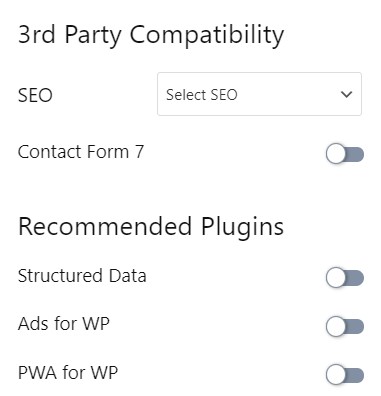Click the white knob on Ads for WP switch
This screenshot has width=381, height=396.
336,326
